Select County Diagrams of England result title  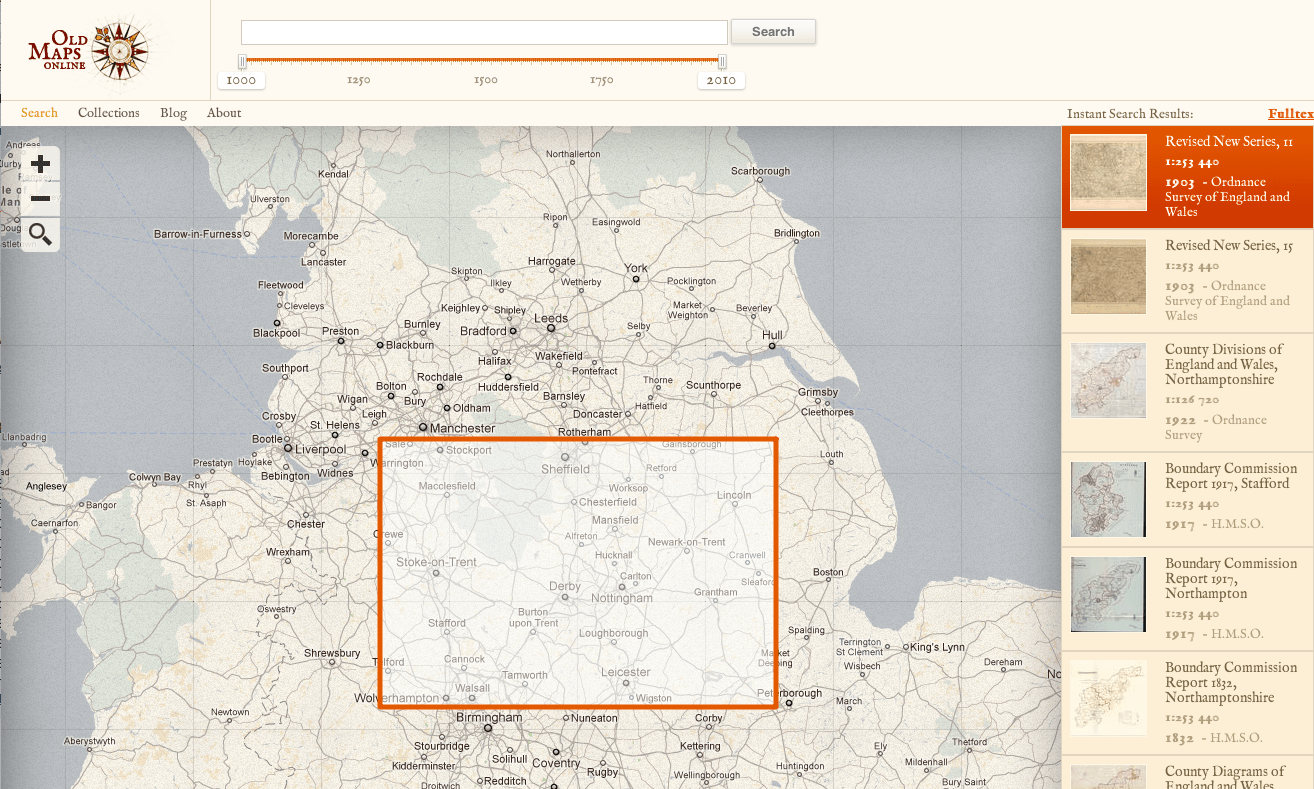click(x=1225, y=778)
